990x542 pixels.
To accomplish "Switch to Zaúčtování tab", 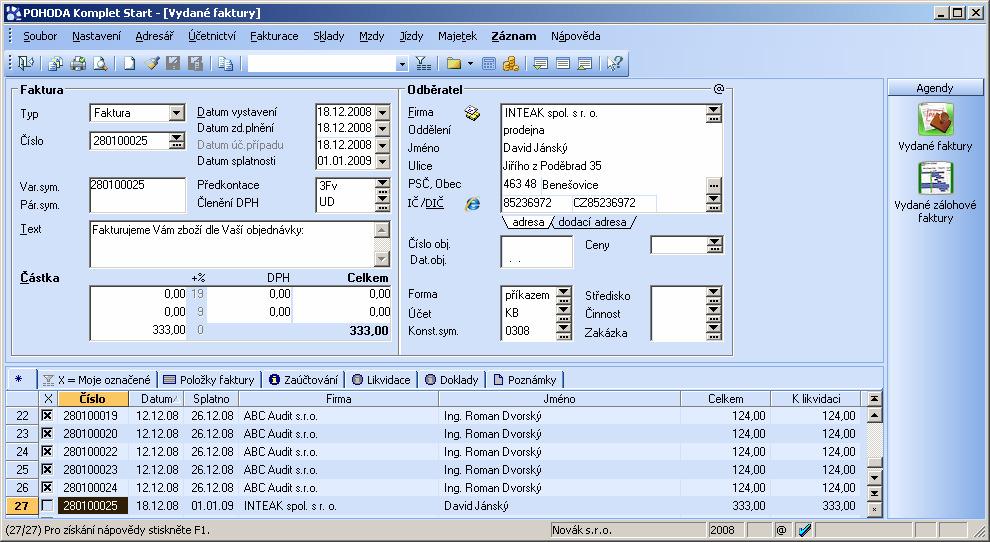I will 304,380.
